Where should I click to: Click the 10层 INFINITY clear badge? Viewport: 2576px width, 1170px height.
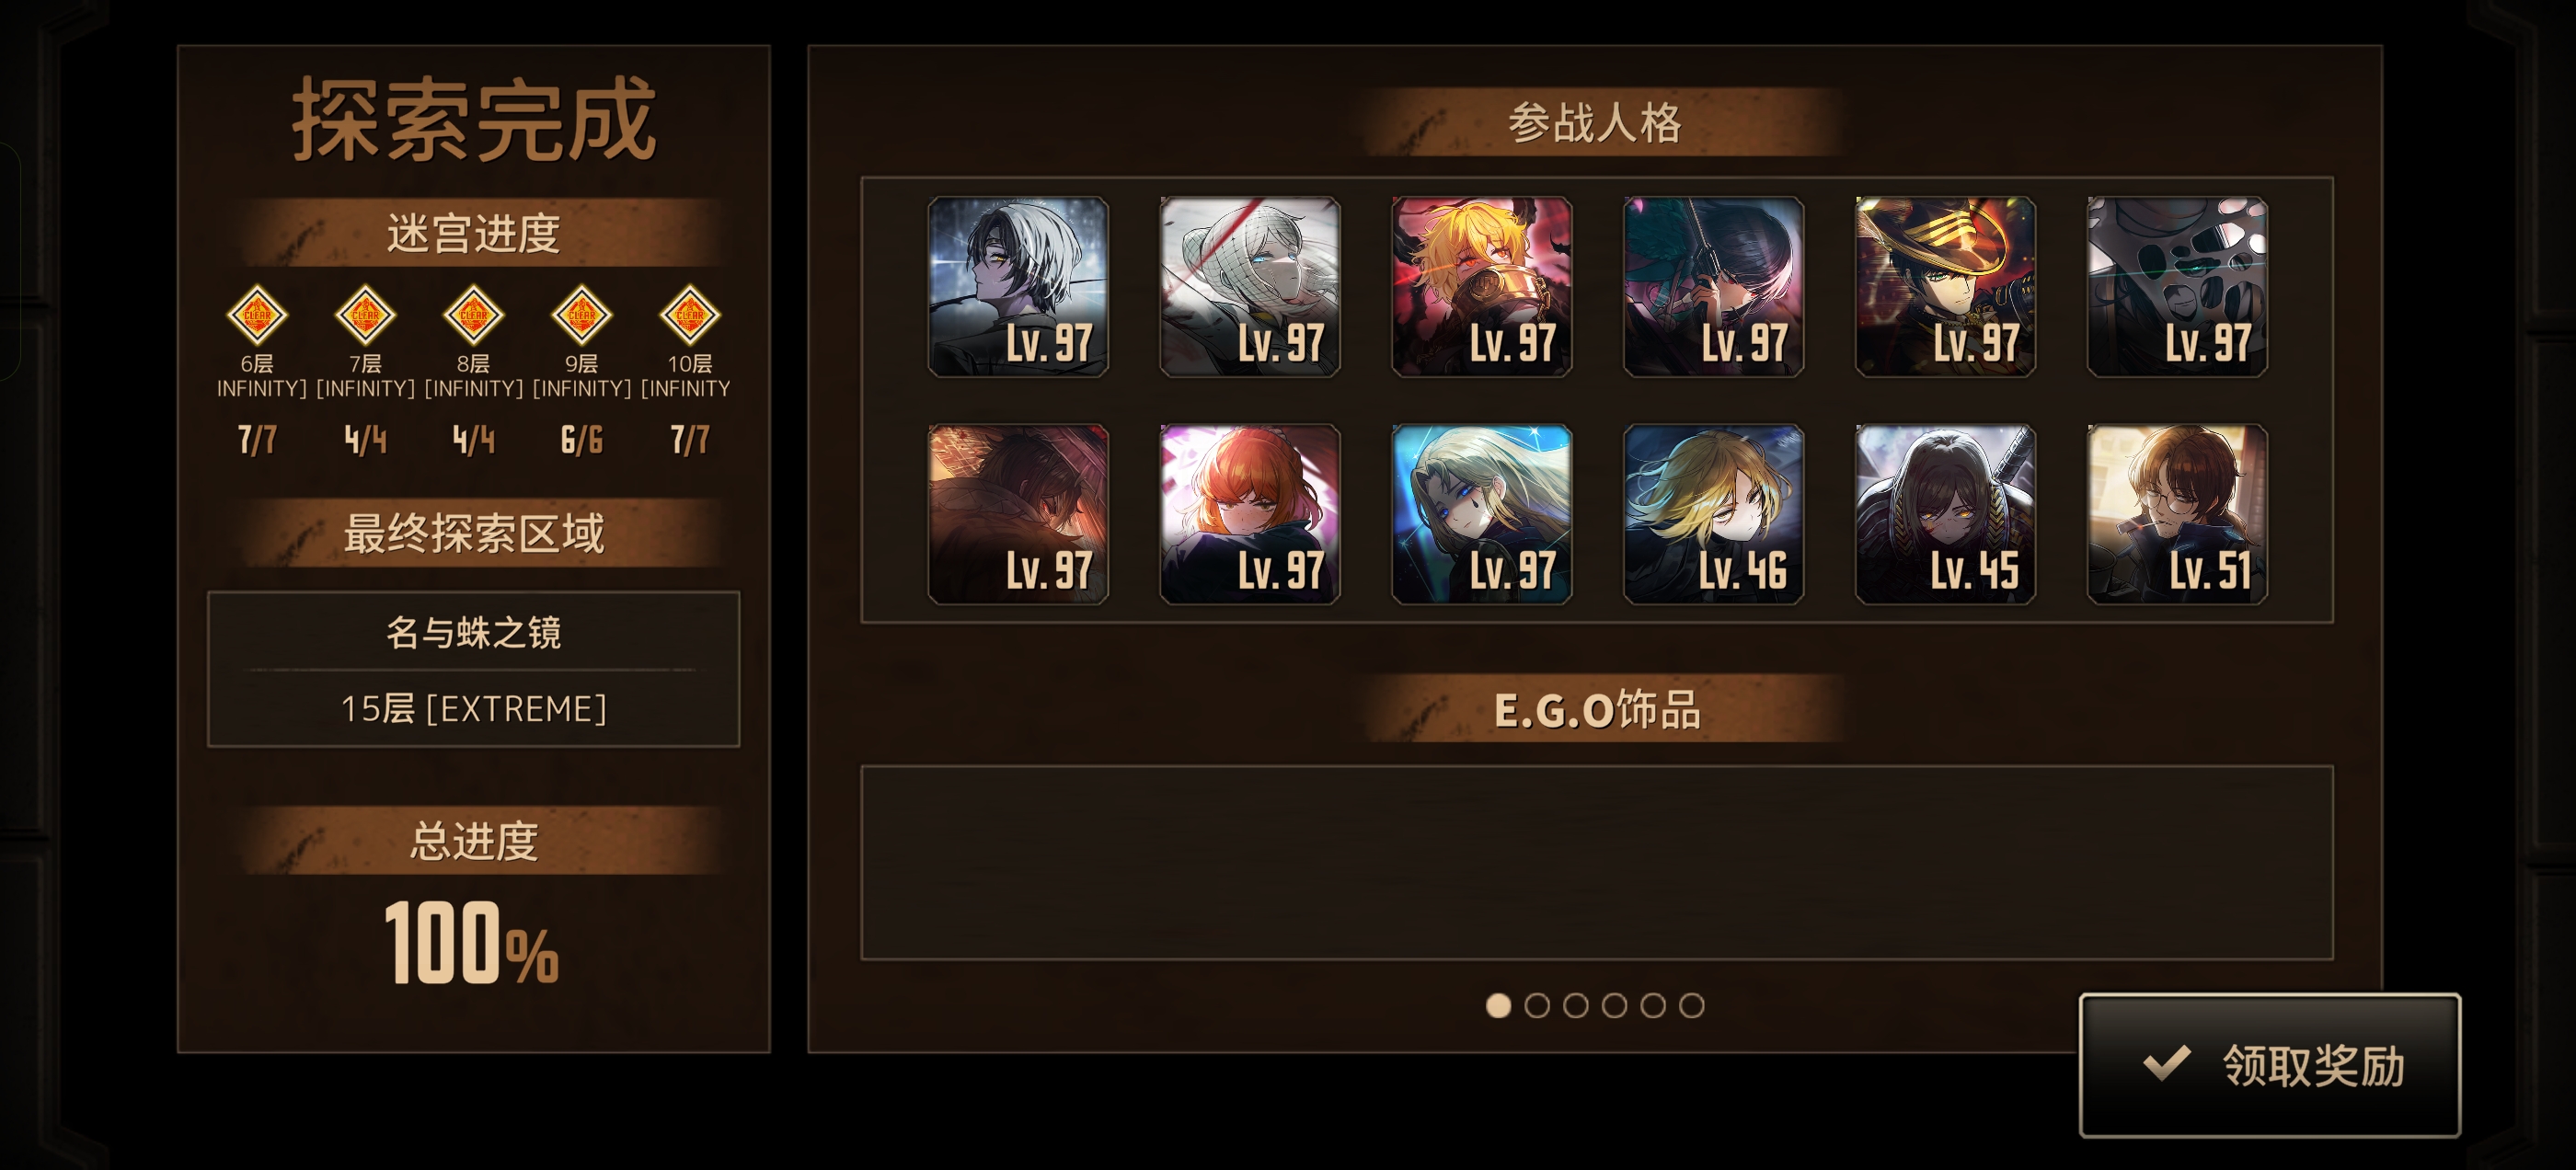coord(690,315)
